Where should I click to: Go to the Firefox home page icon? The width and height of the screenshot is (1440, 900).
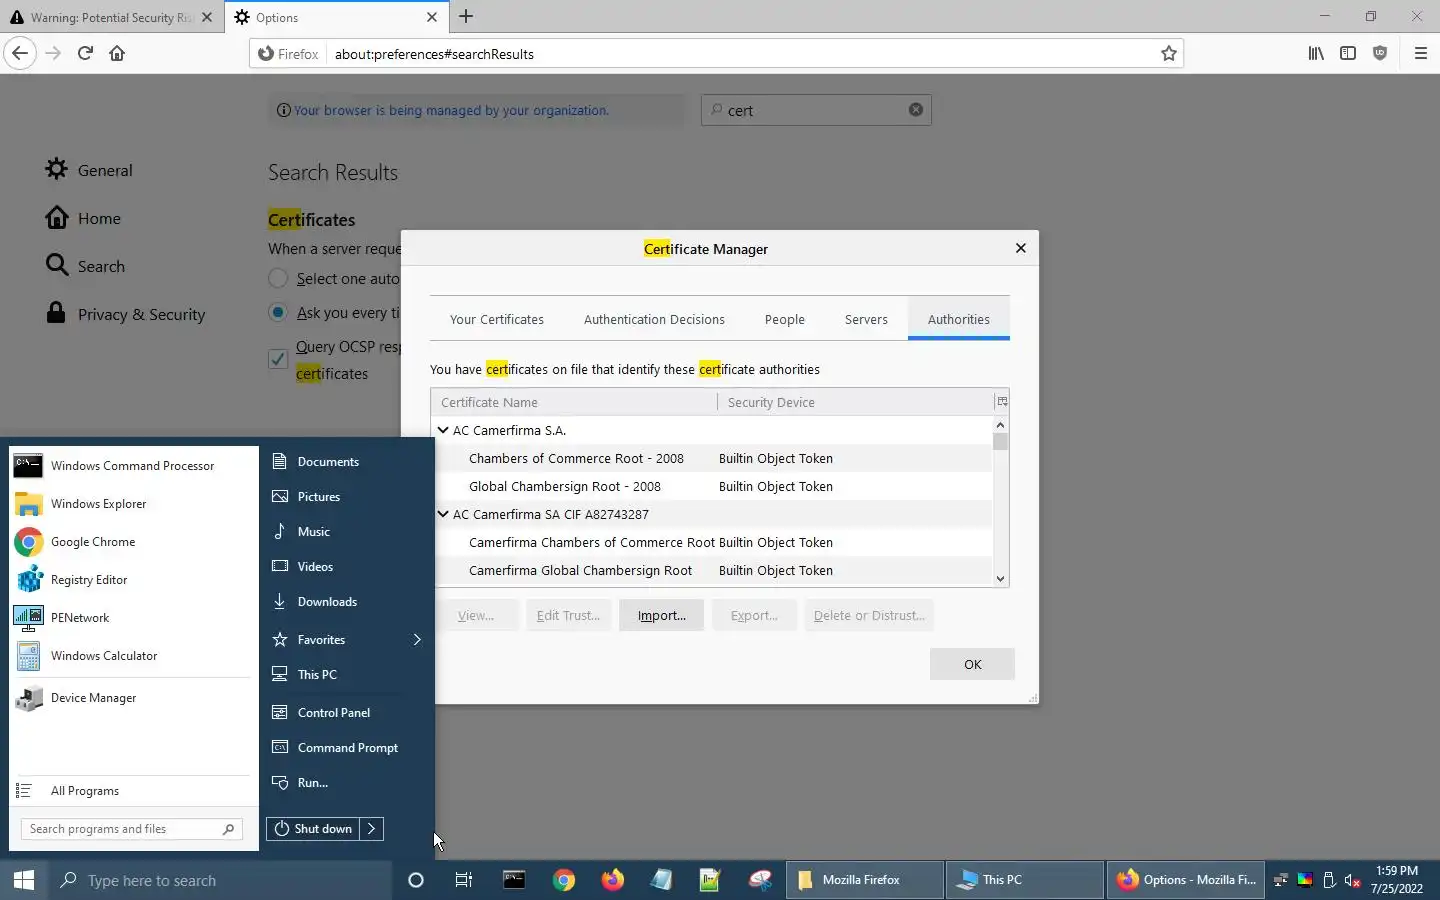tap(117, 53)
